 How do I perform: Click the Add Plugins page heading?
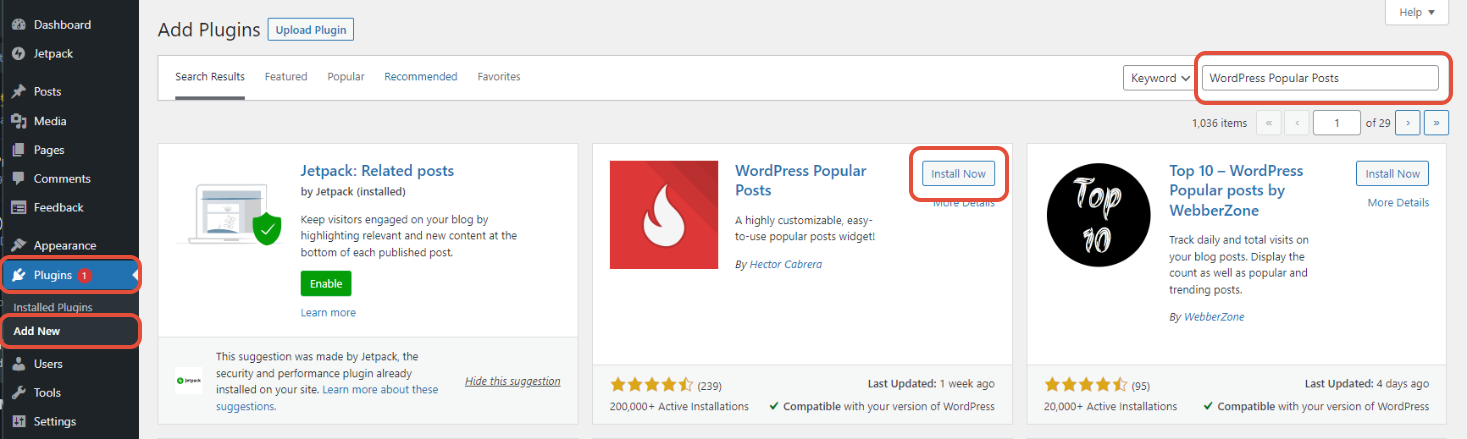pos(209,30)
